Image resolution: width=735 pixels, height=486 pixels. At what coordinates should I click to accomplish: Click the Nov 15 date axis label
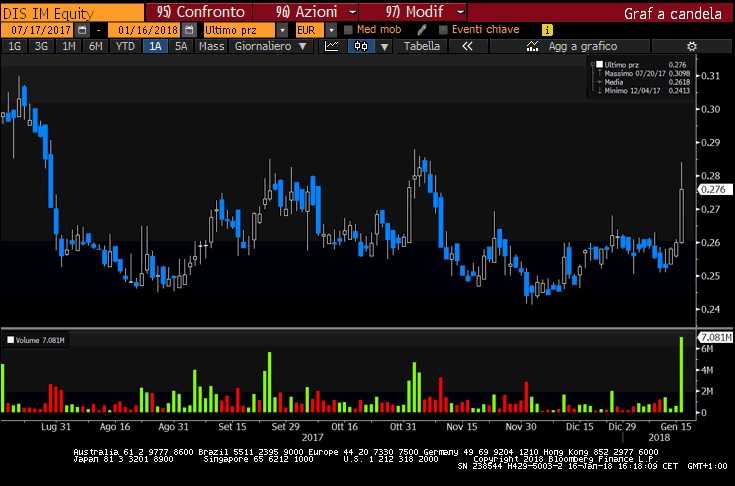[x=462, y=426]
